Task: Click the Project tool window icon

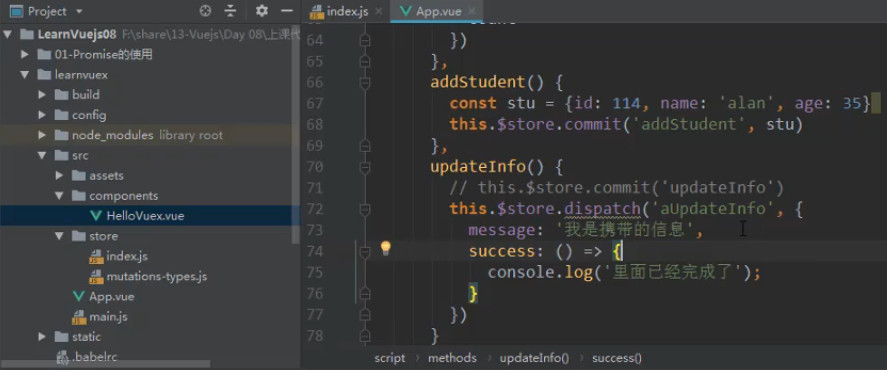Action: (x=17, y=11)
